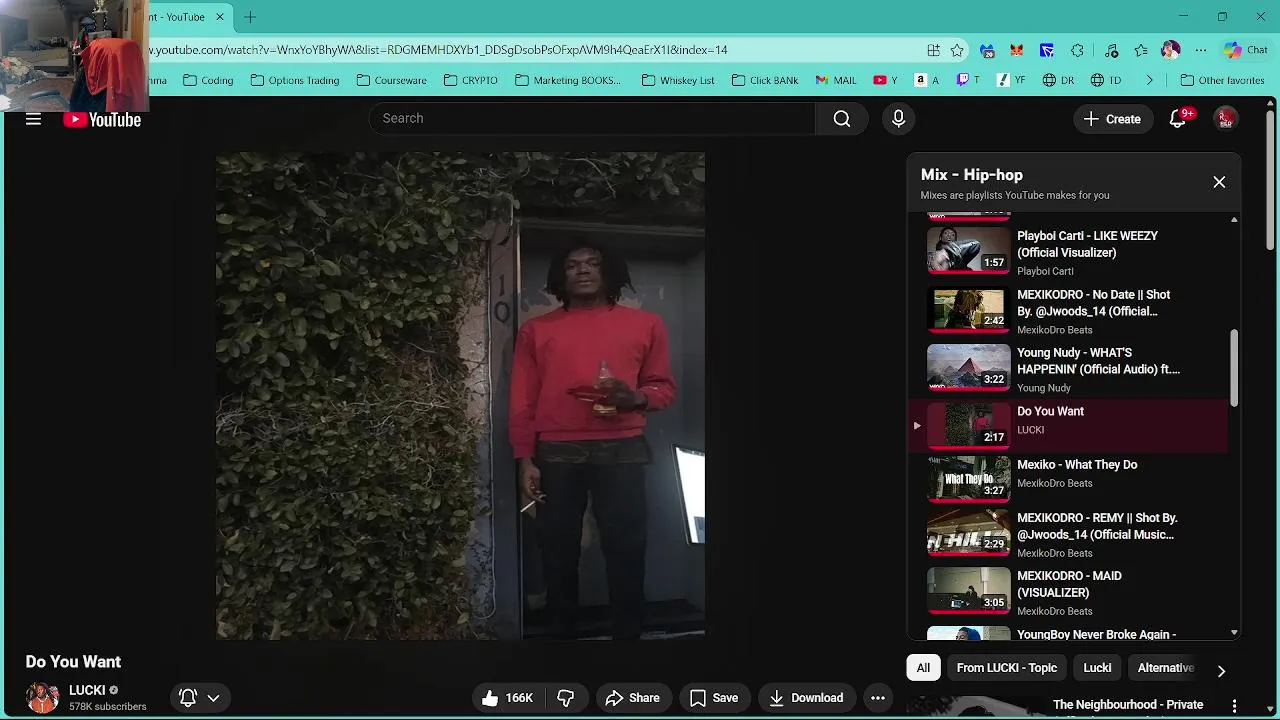Click the search magnifier button

pos(842,119)
